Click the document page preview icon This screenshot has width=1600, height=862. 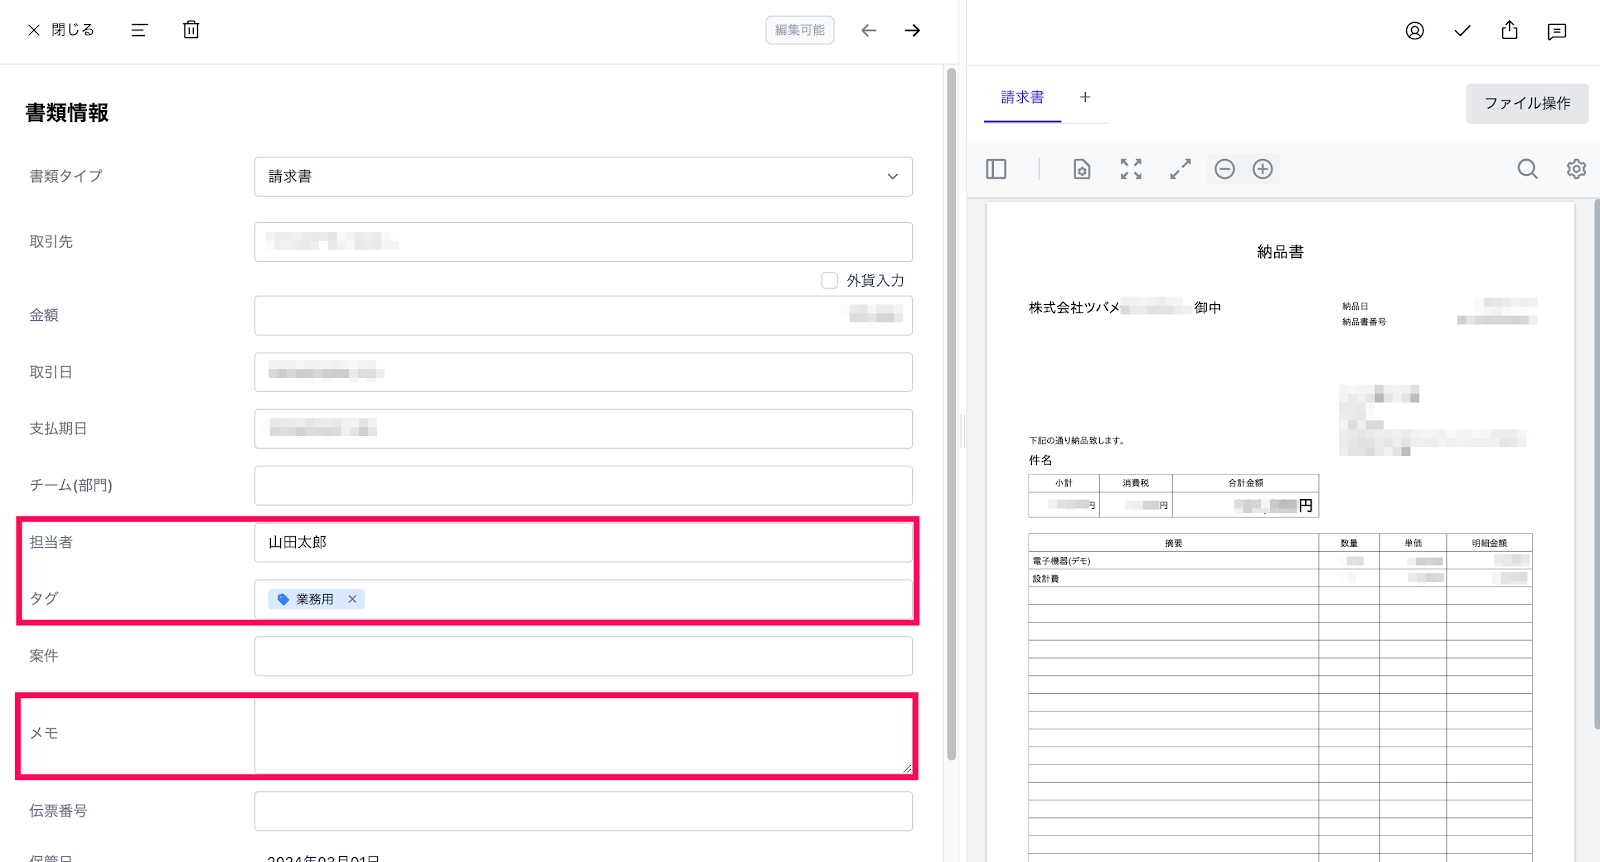click(x=1082, y=169)
